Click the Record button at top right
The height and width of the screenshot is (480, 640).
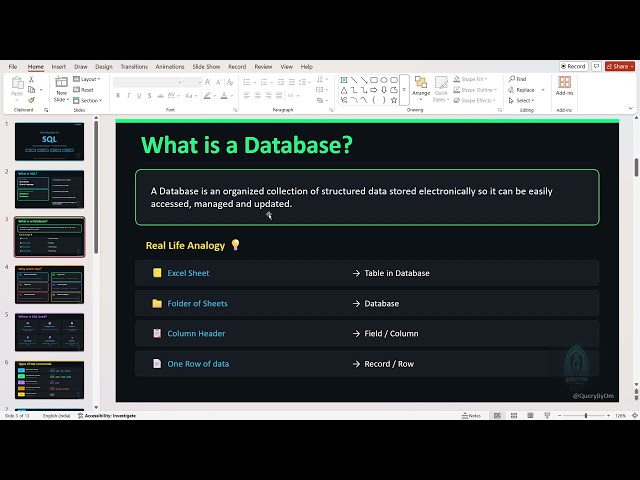click(x=573, y=66)
